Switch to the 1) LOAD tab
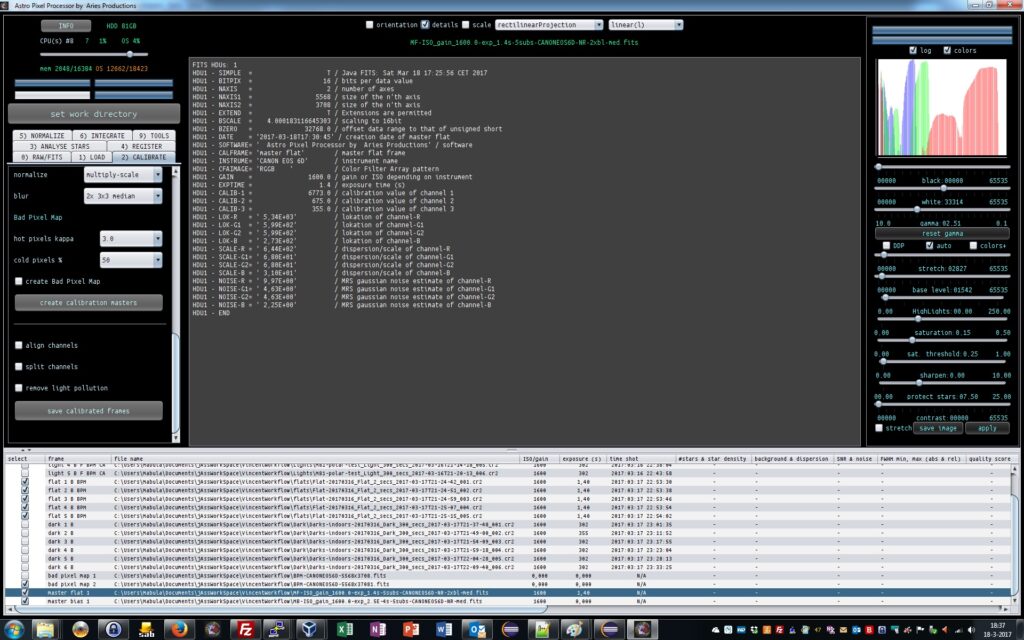Viewport: 1024px width, 640px height. [92, 157]
